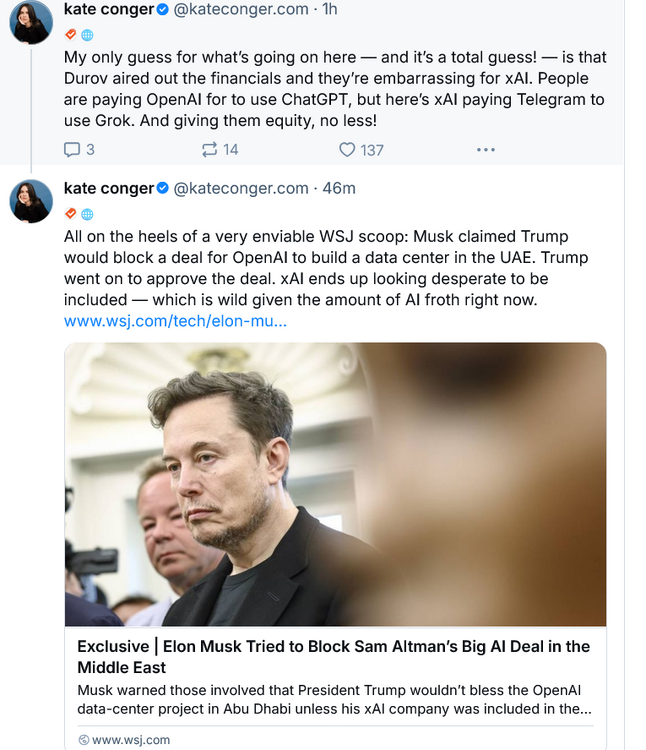Like the post with 137 likes

[x=347, y=149]
